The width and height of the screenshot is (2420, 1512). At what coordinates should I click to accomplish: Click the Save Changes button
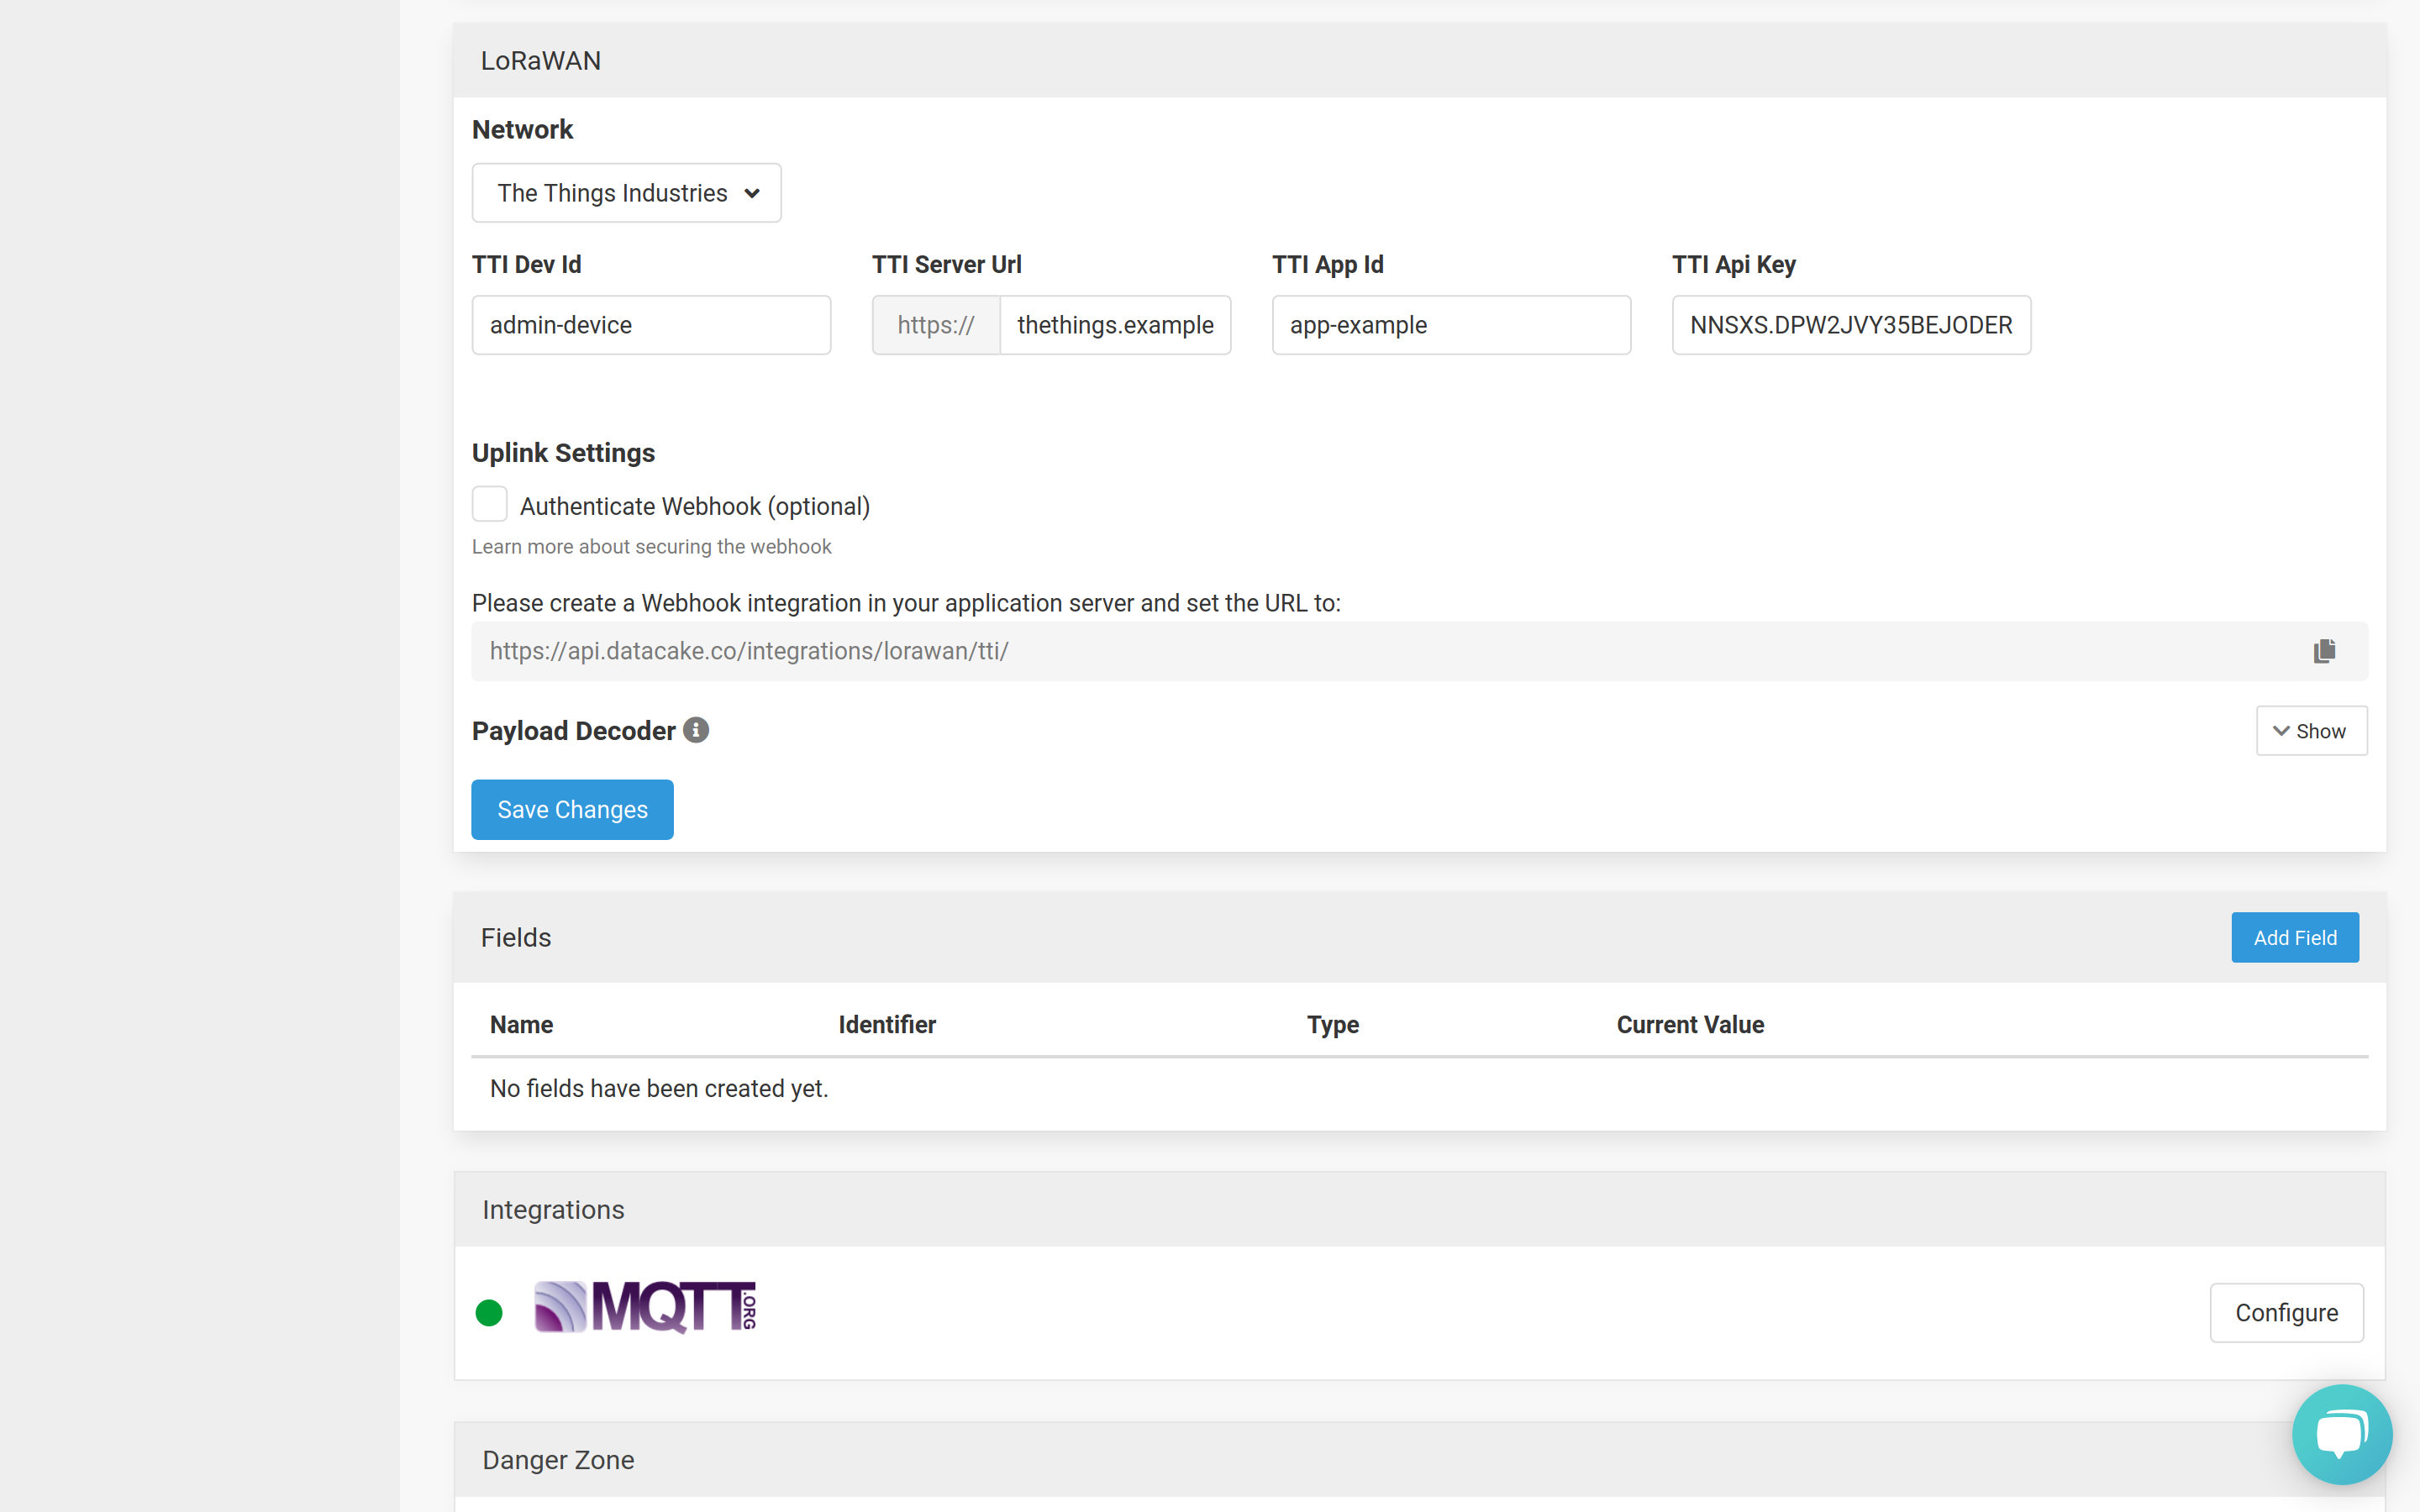tap(571, 808)
